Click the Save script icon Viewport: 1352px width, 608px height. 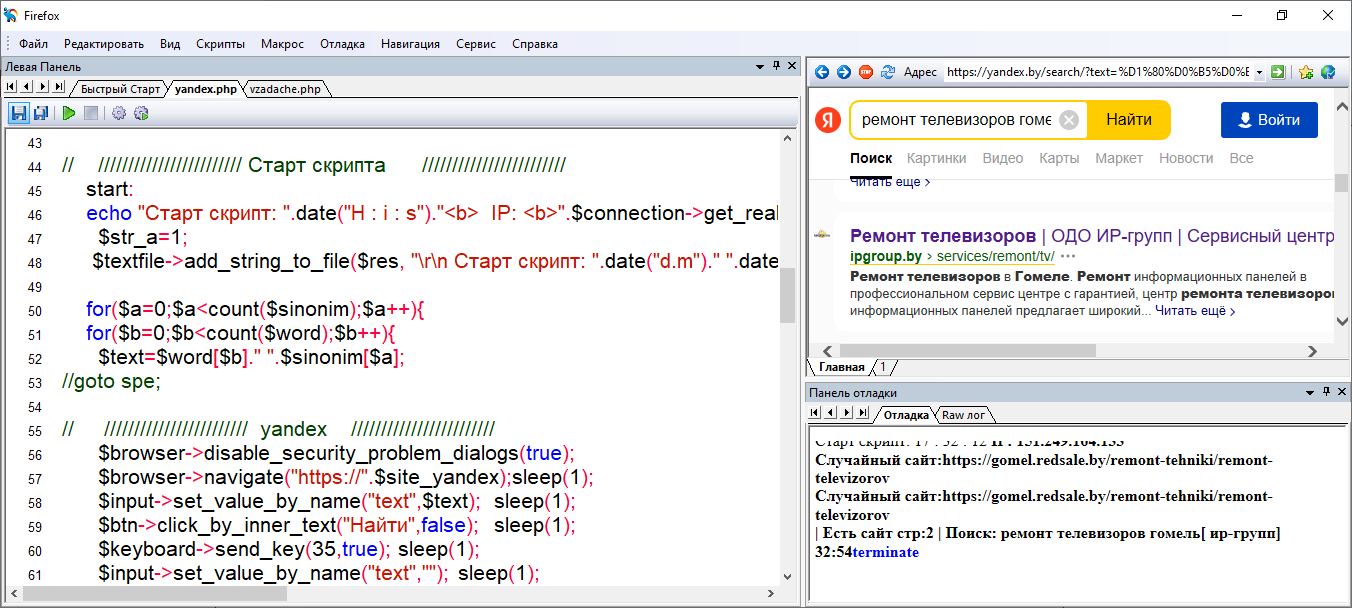[x=19, y=113]
